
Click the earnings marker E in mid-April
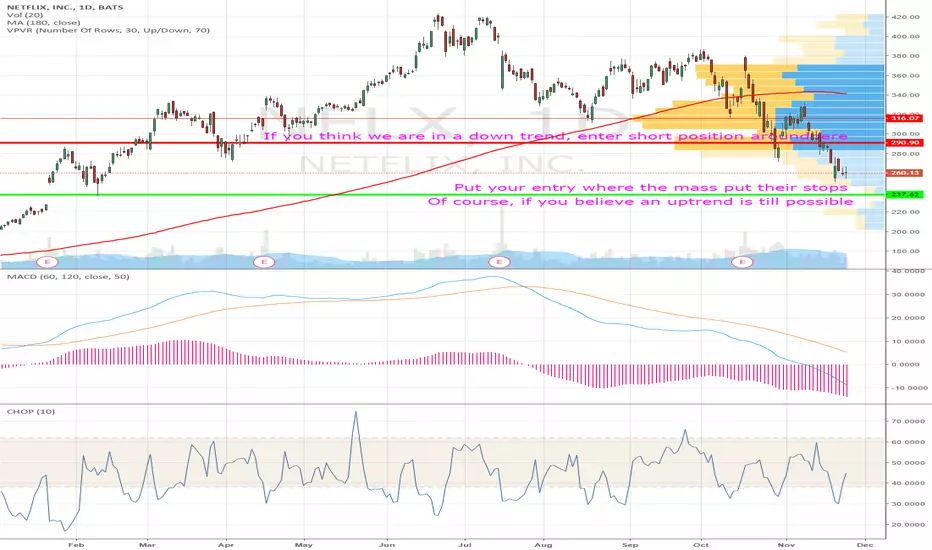pyautogui.click(x=264, y=262)
